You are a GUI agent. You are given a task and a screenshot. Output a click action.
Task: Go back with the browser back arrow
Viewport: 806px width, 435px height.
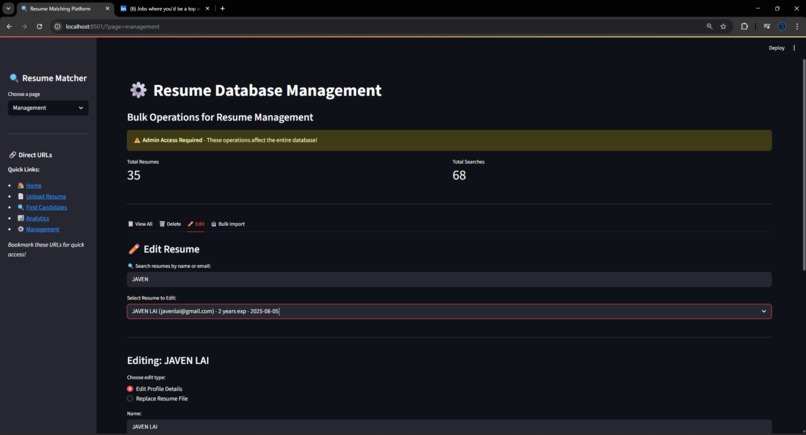click(9, 26)
